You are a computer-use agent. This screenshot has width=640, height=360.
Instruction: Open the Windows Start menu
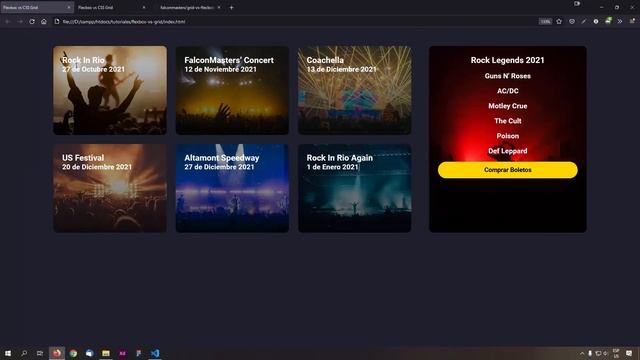coord(8,353)
